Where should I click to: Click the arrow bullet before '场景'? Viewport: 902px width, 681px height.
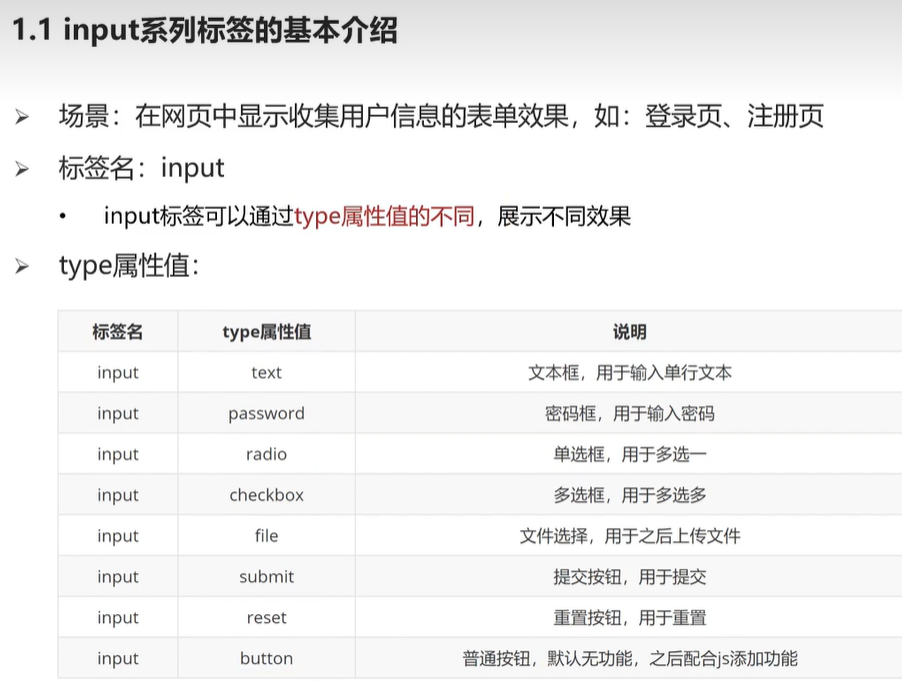[x=22, y=117]
